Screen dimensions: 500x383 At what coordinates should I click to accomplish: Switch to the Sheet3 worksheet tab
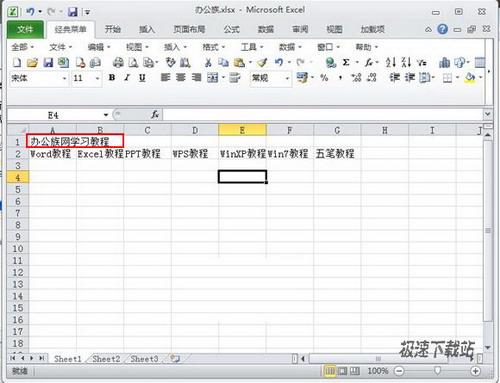(144, 359)
